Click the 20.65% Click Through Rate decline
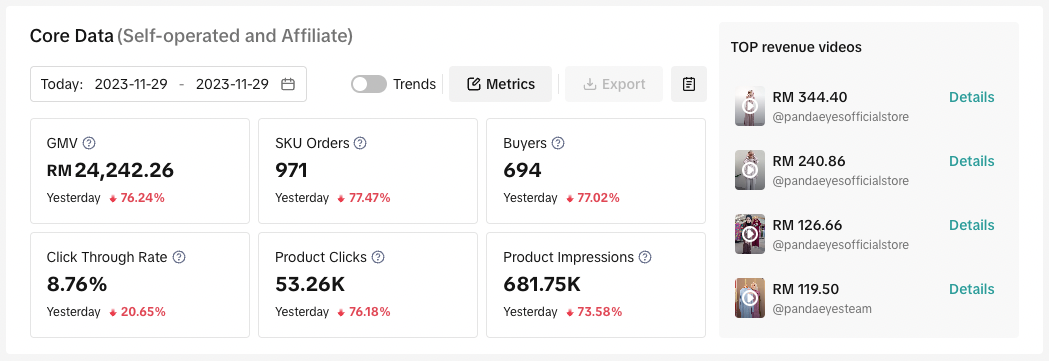Image resolution: width=1049 pixels, height=361 pixels. [x=143, y=312]
